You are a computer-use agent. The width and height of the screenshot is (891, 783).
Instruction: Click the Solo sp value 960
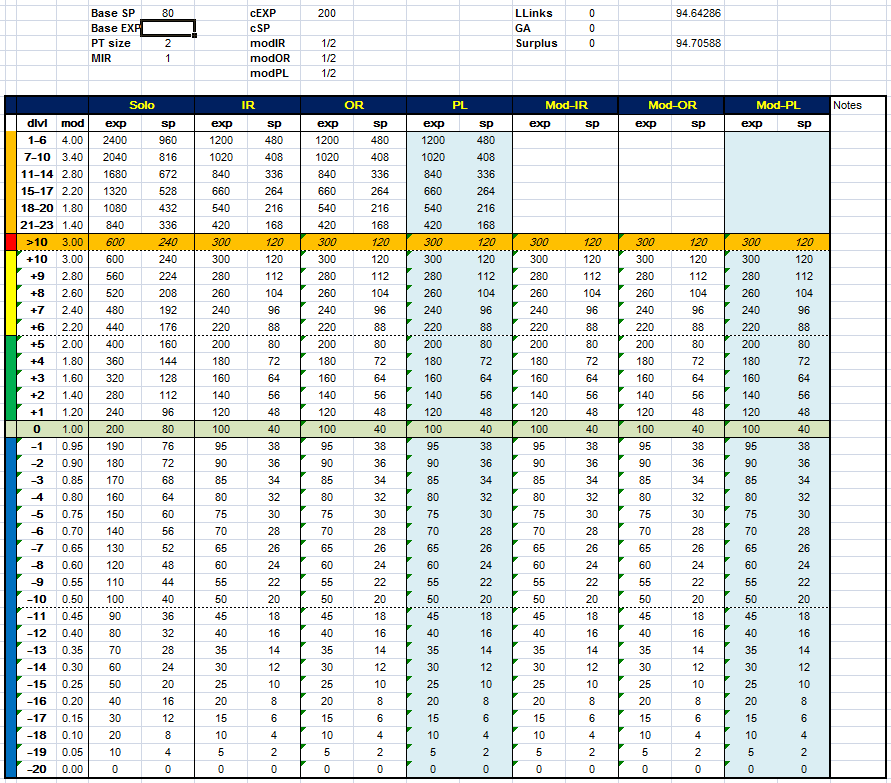click(168, 141)
